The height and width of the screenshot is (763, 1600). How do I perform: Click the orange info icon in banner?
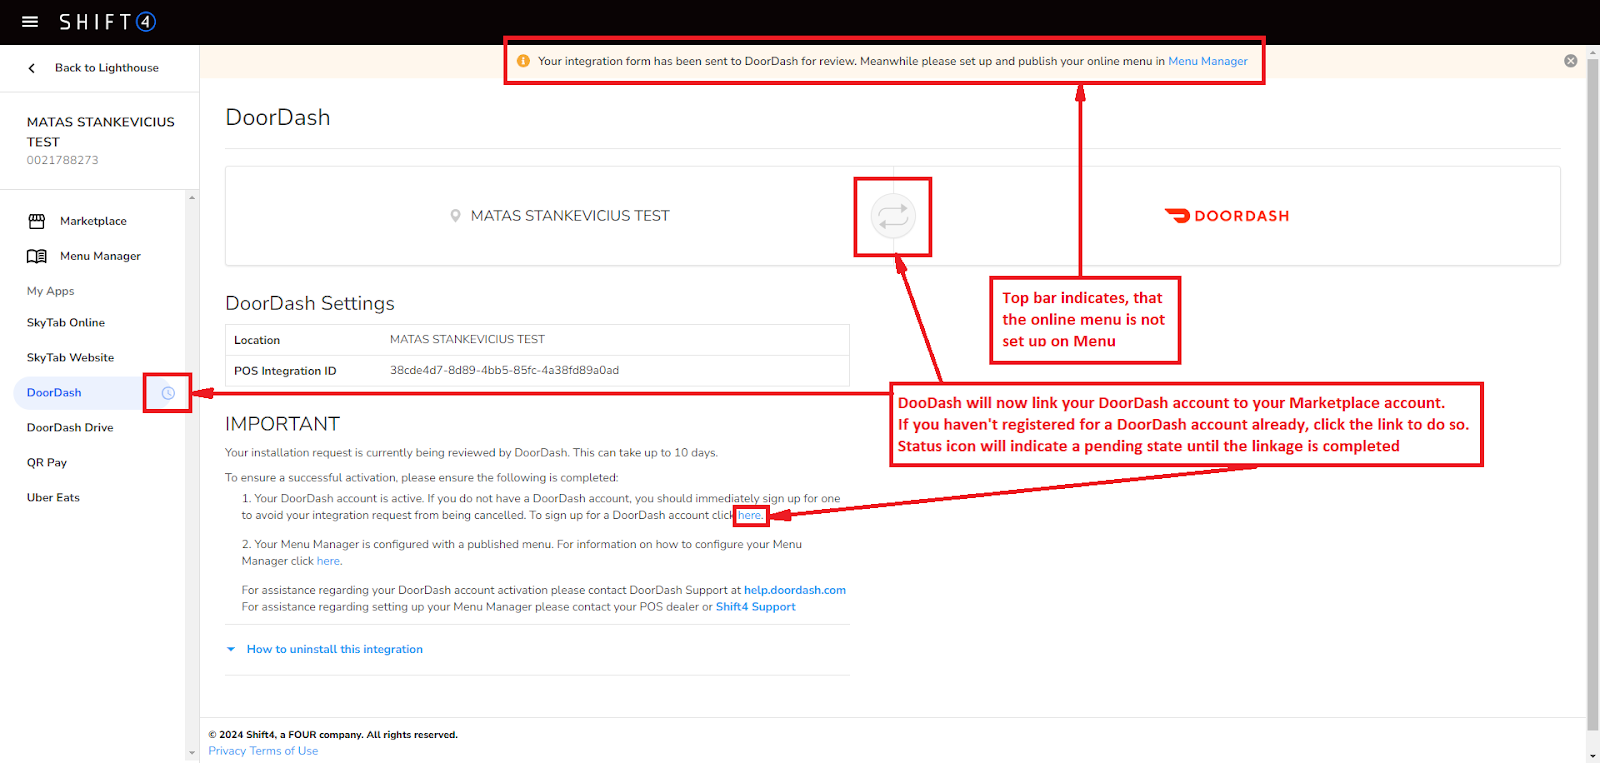(523, 61)
